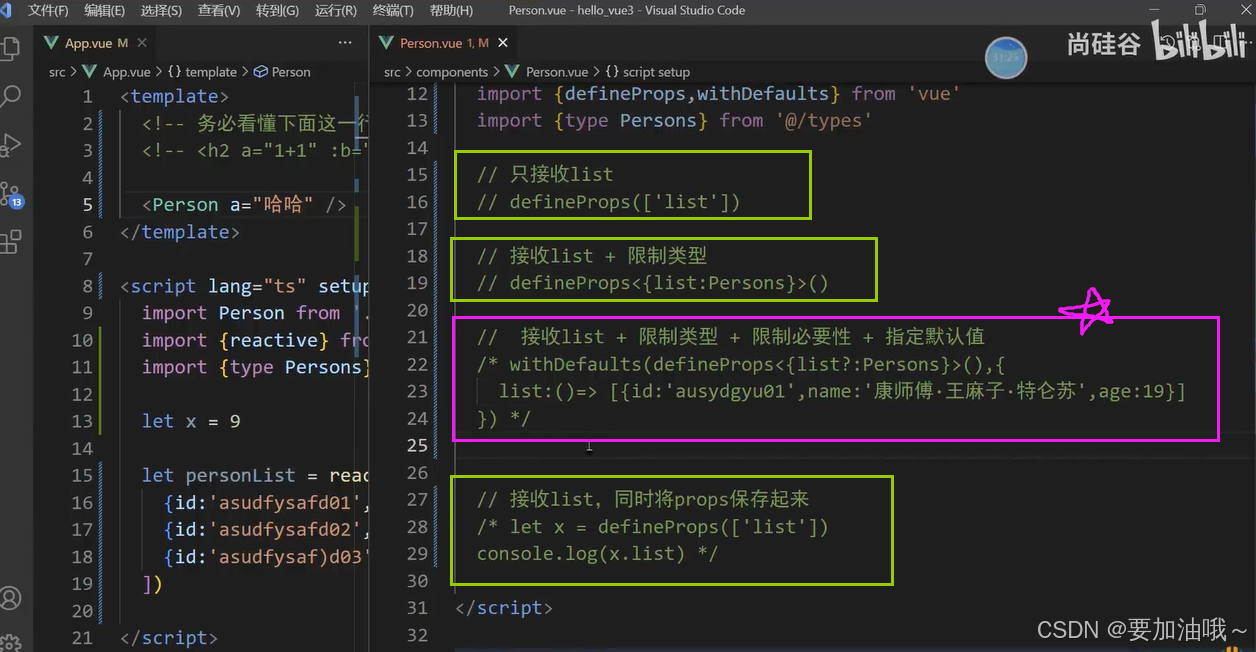This screenshot has height=652, width=1256.
Task: Click line number 25 in Person.vue editor
Action: click(x=417, y=445)
